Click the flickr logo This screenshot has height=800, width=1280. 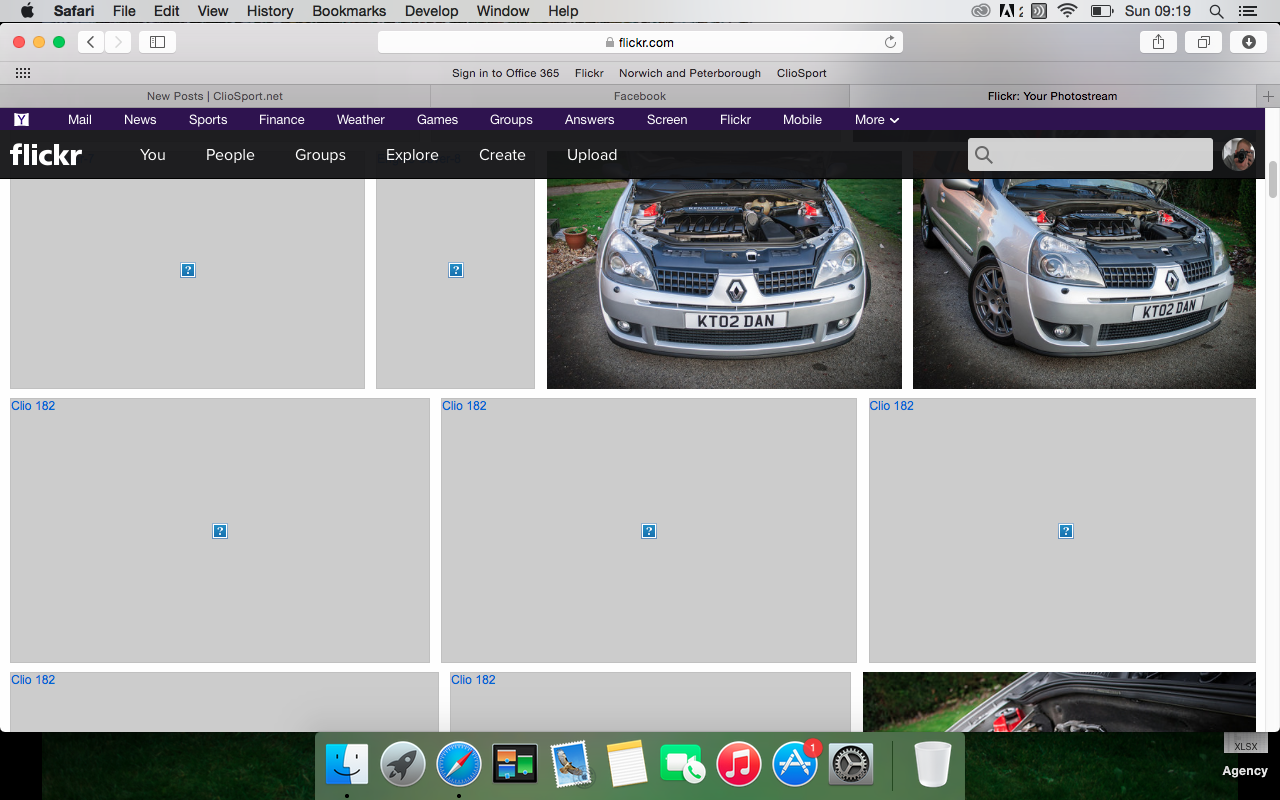pos(45,154)
